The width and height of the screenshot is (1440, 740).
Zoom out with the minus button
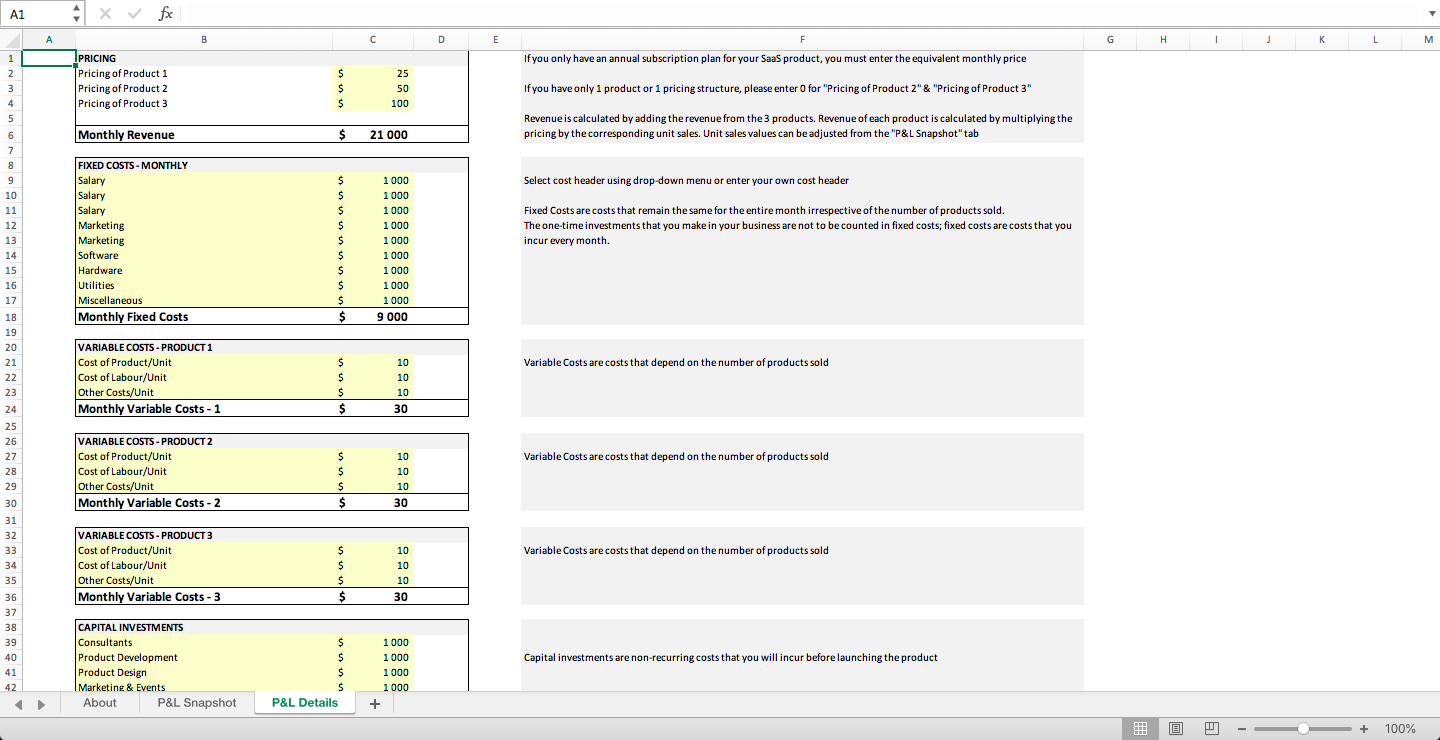click(x=1242, y=728)
